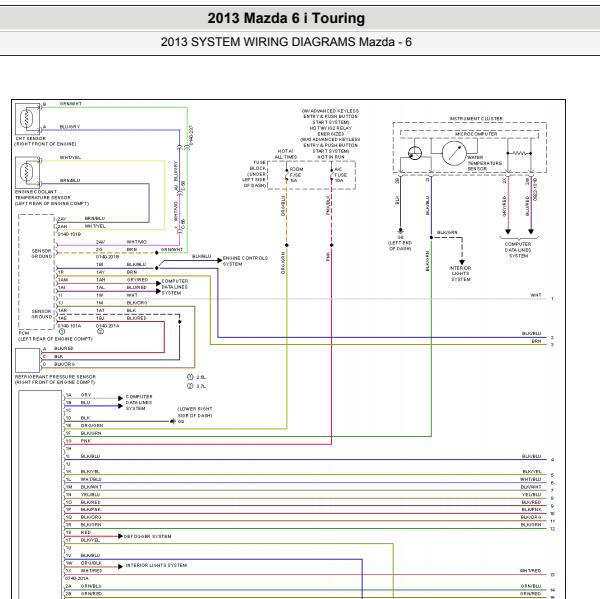Click the "MICROCOMPUTER" label in the cluster

coord(476,134)
